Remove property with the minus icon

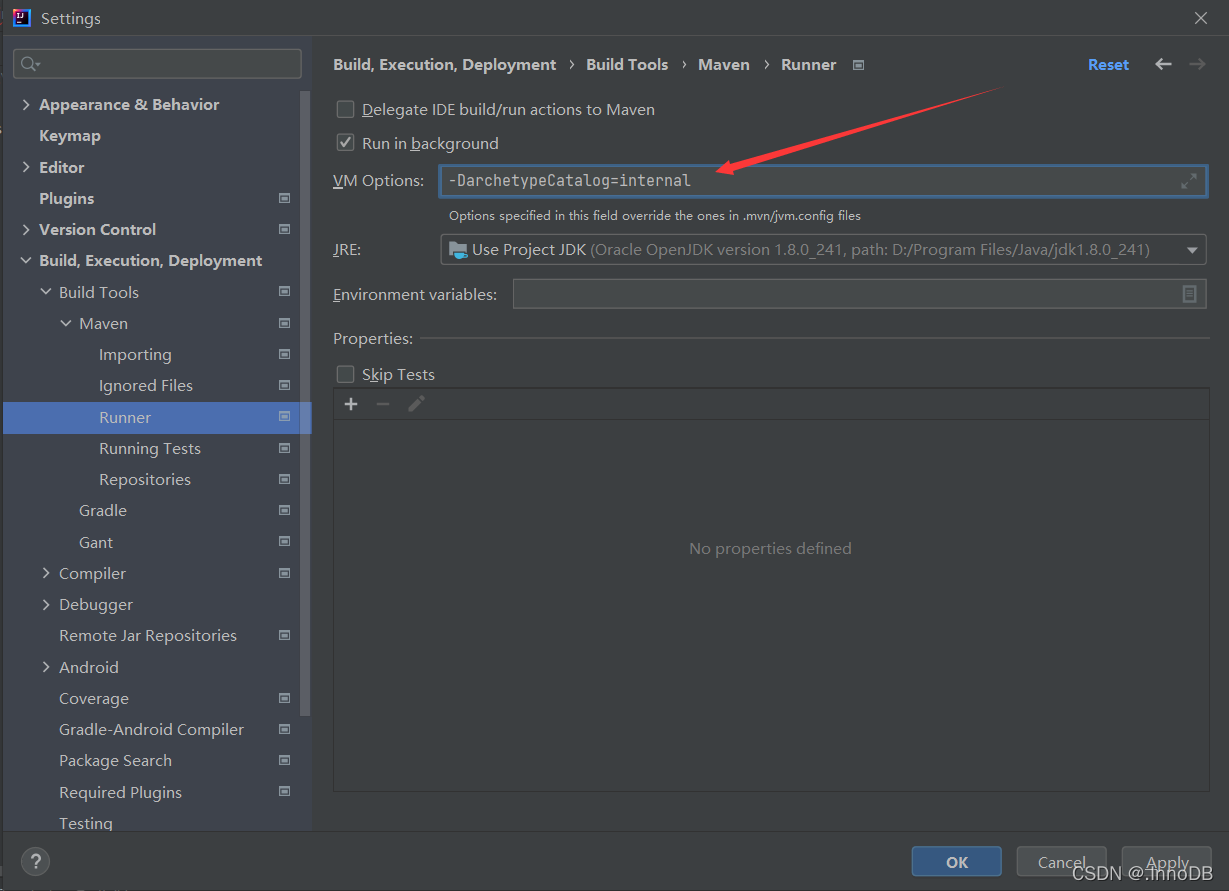click(383, 404)
